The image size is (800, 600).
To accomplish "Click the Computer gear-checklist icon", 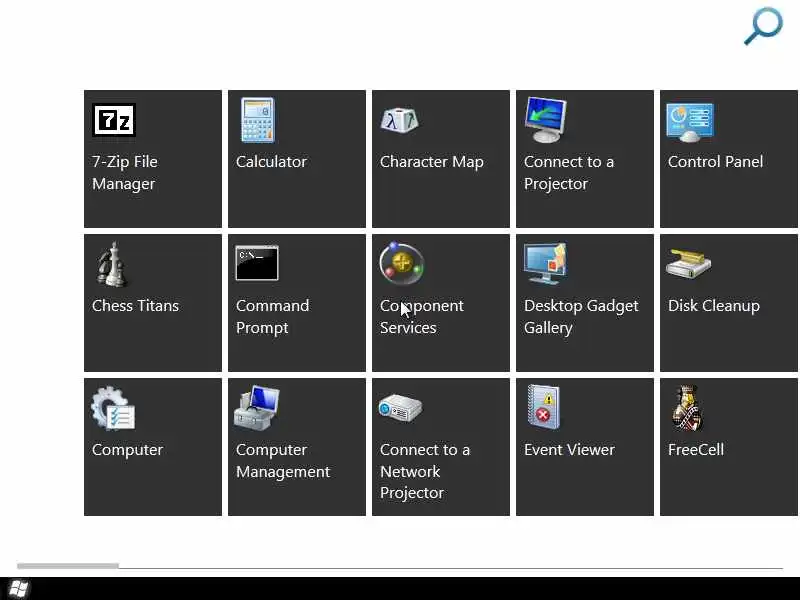I will tap(113, 408).
